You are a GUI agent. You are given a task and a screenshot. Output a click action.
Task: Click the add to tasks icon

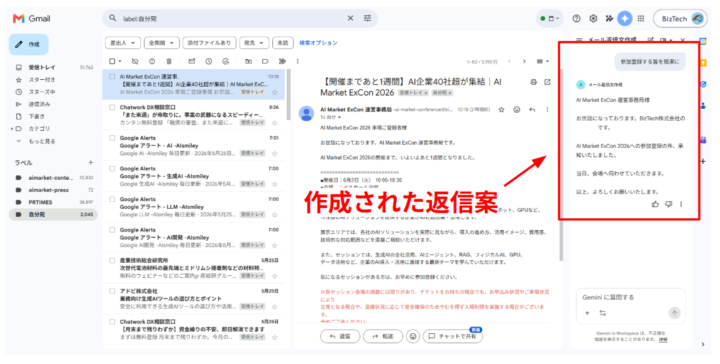tap(225, 61)
